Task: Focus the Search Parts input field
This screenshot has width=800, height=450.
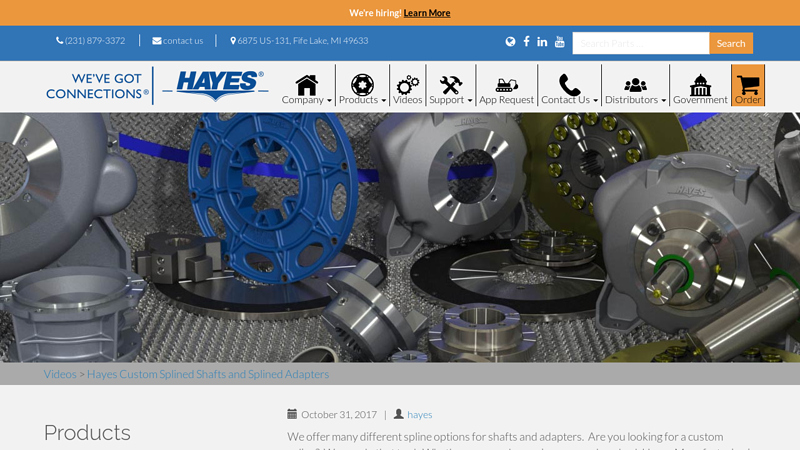Action: [641, 43]
